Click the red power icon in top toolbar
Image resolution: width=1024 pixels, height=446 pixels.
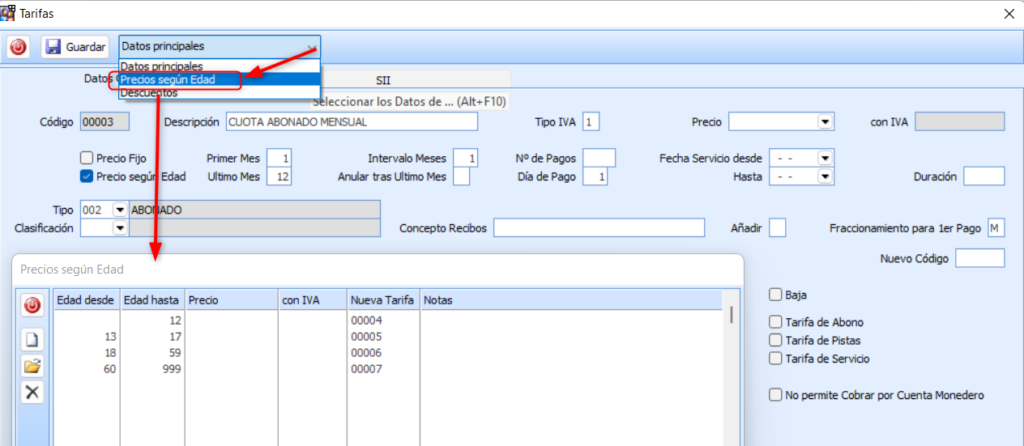click(x=18, y=47)
